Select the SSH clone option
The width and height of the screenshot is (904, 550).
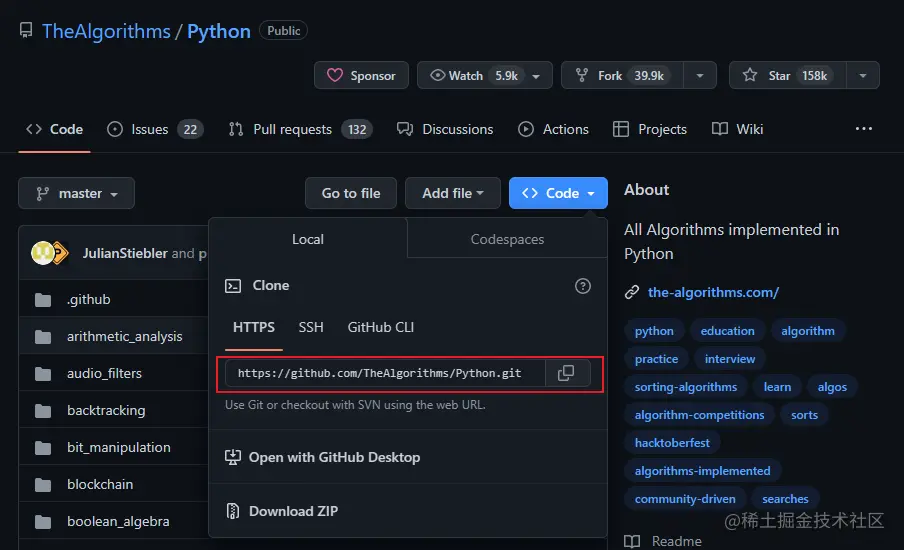click(x=311, y=327)
